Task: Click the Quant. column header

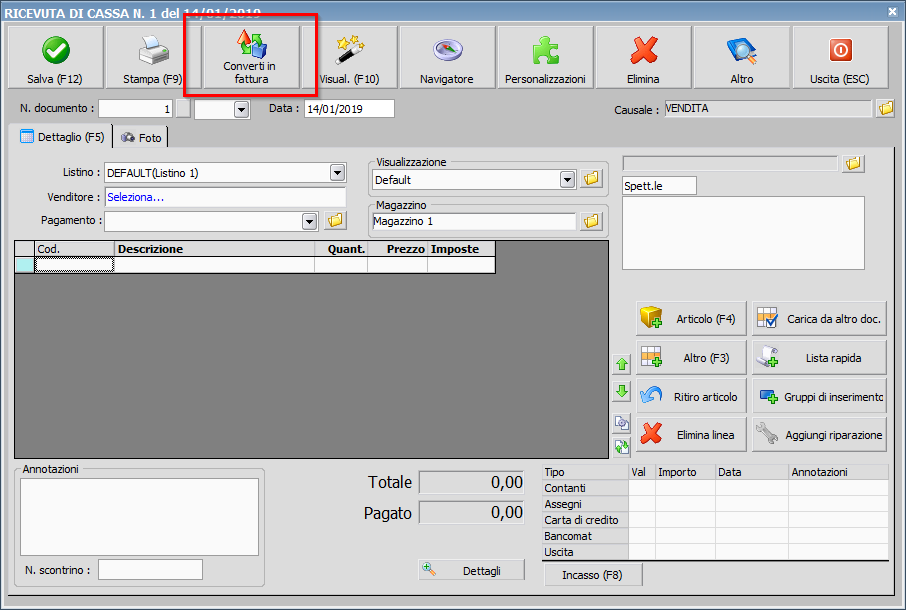Action: [341, 249]
